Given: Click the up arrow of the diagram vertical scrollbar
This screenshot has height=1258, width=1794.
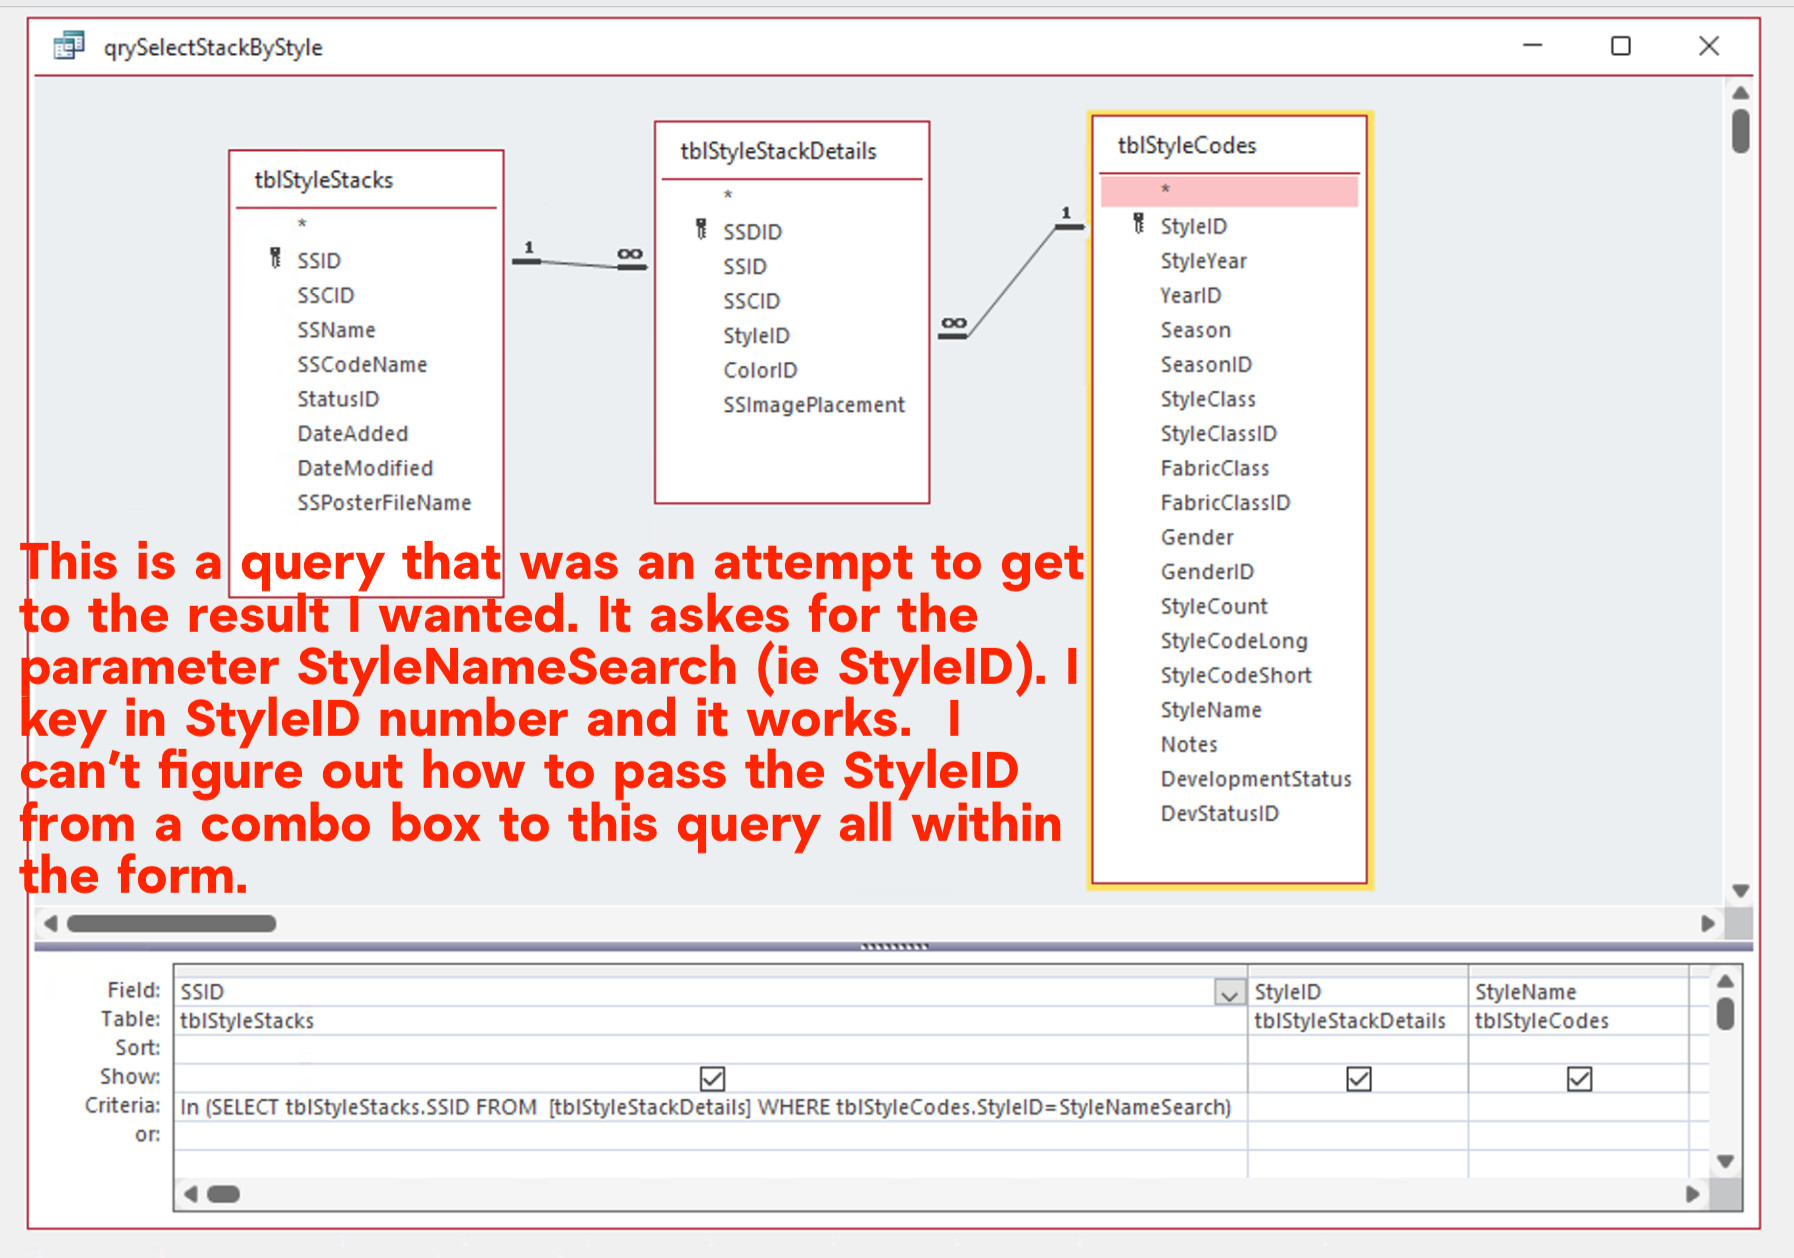Looking at the screenshot, I should point(1740,92).
